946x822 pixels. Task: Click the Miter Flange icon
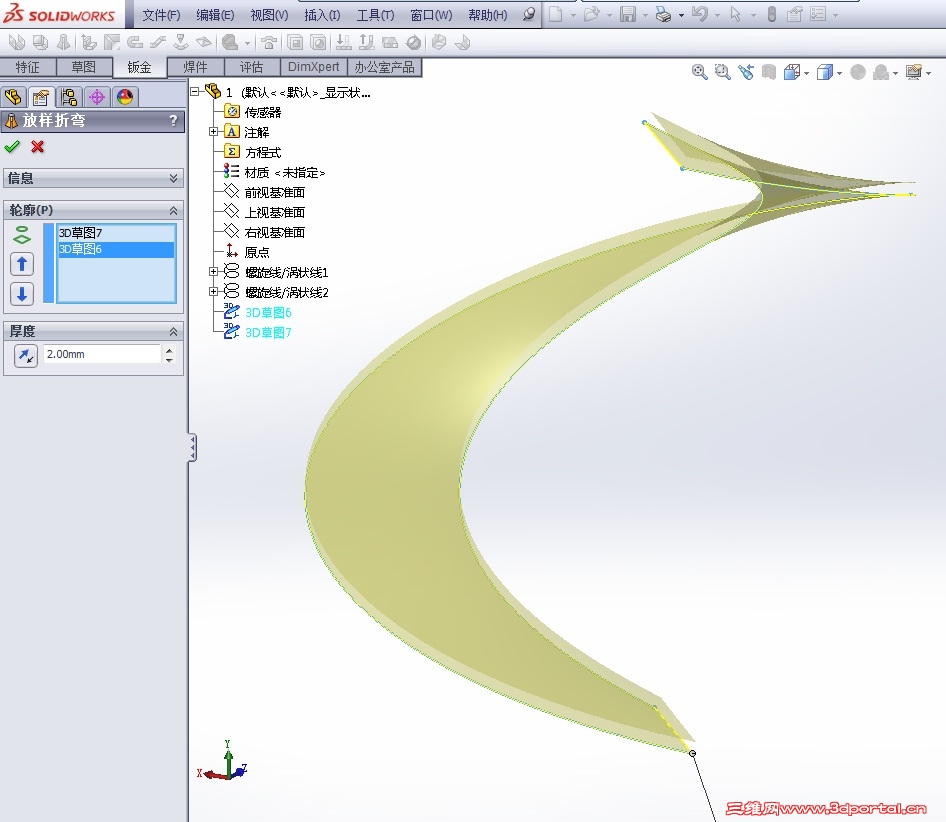pyautogui.click(x=112, y=42)
